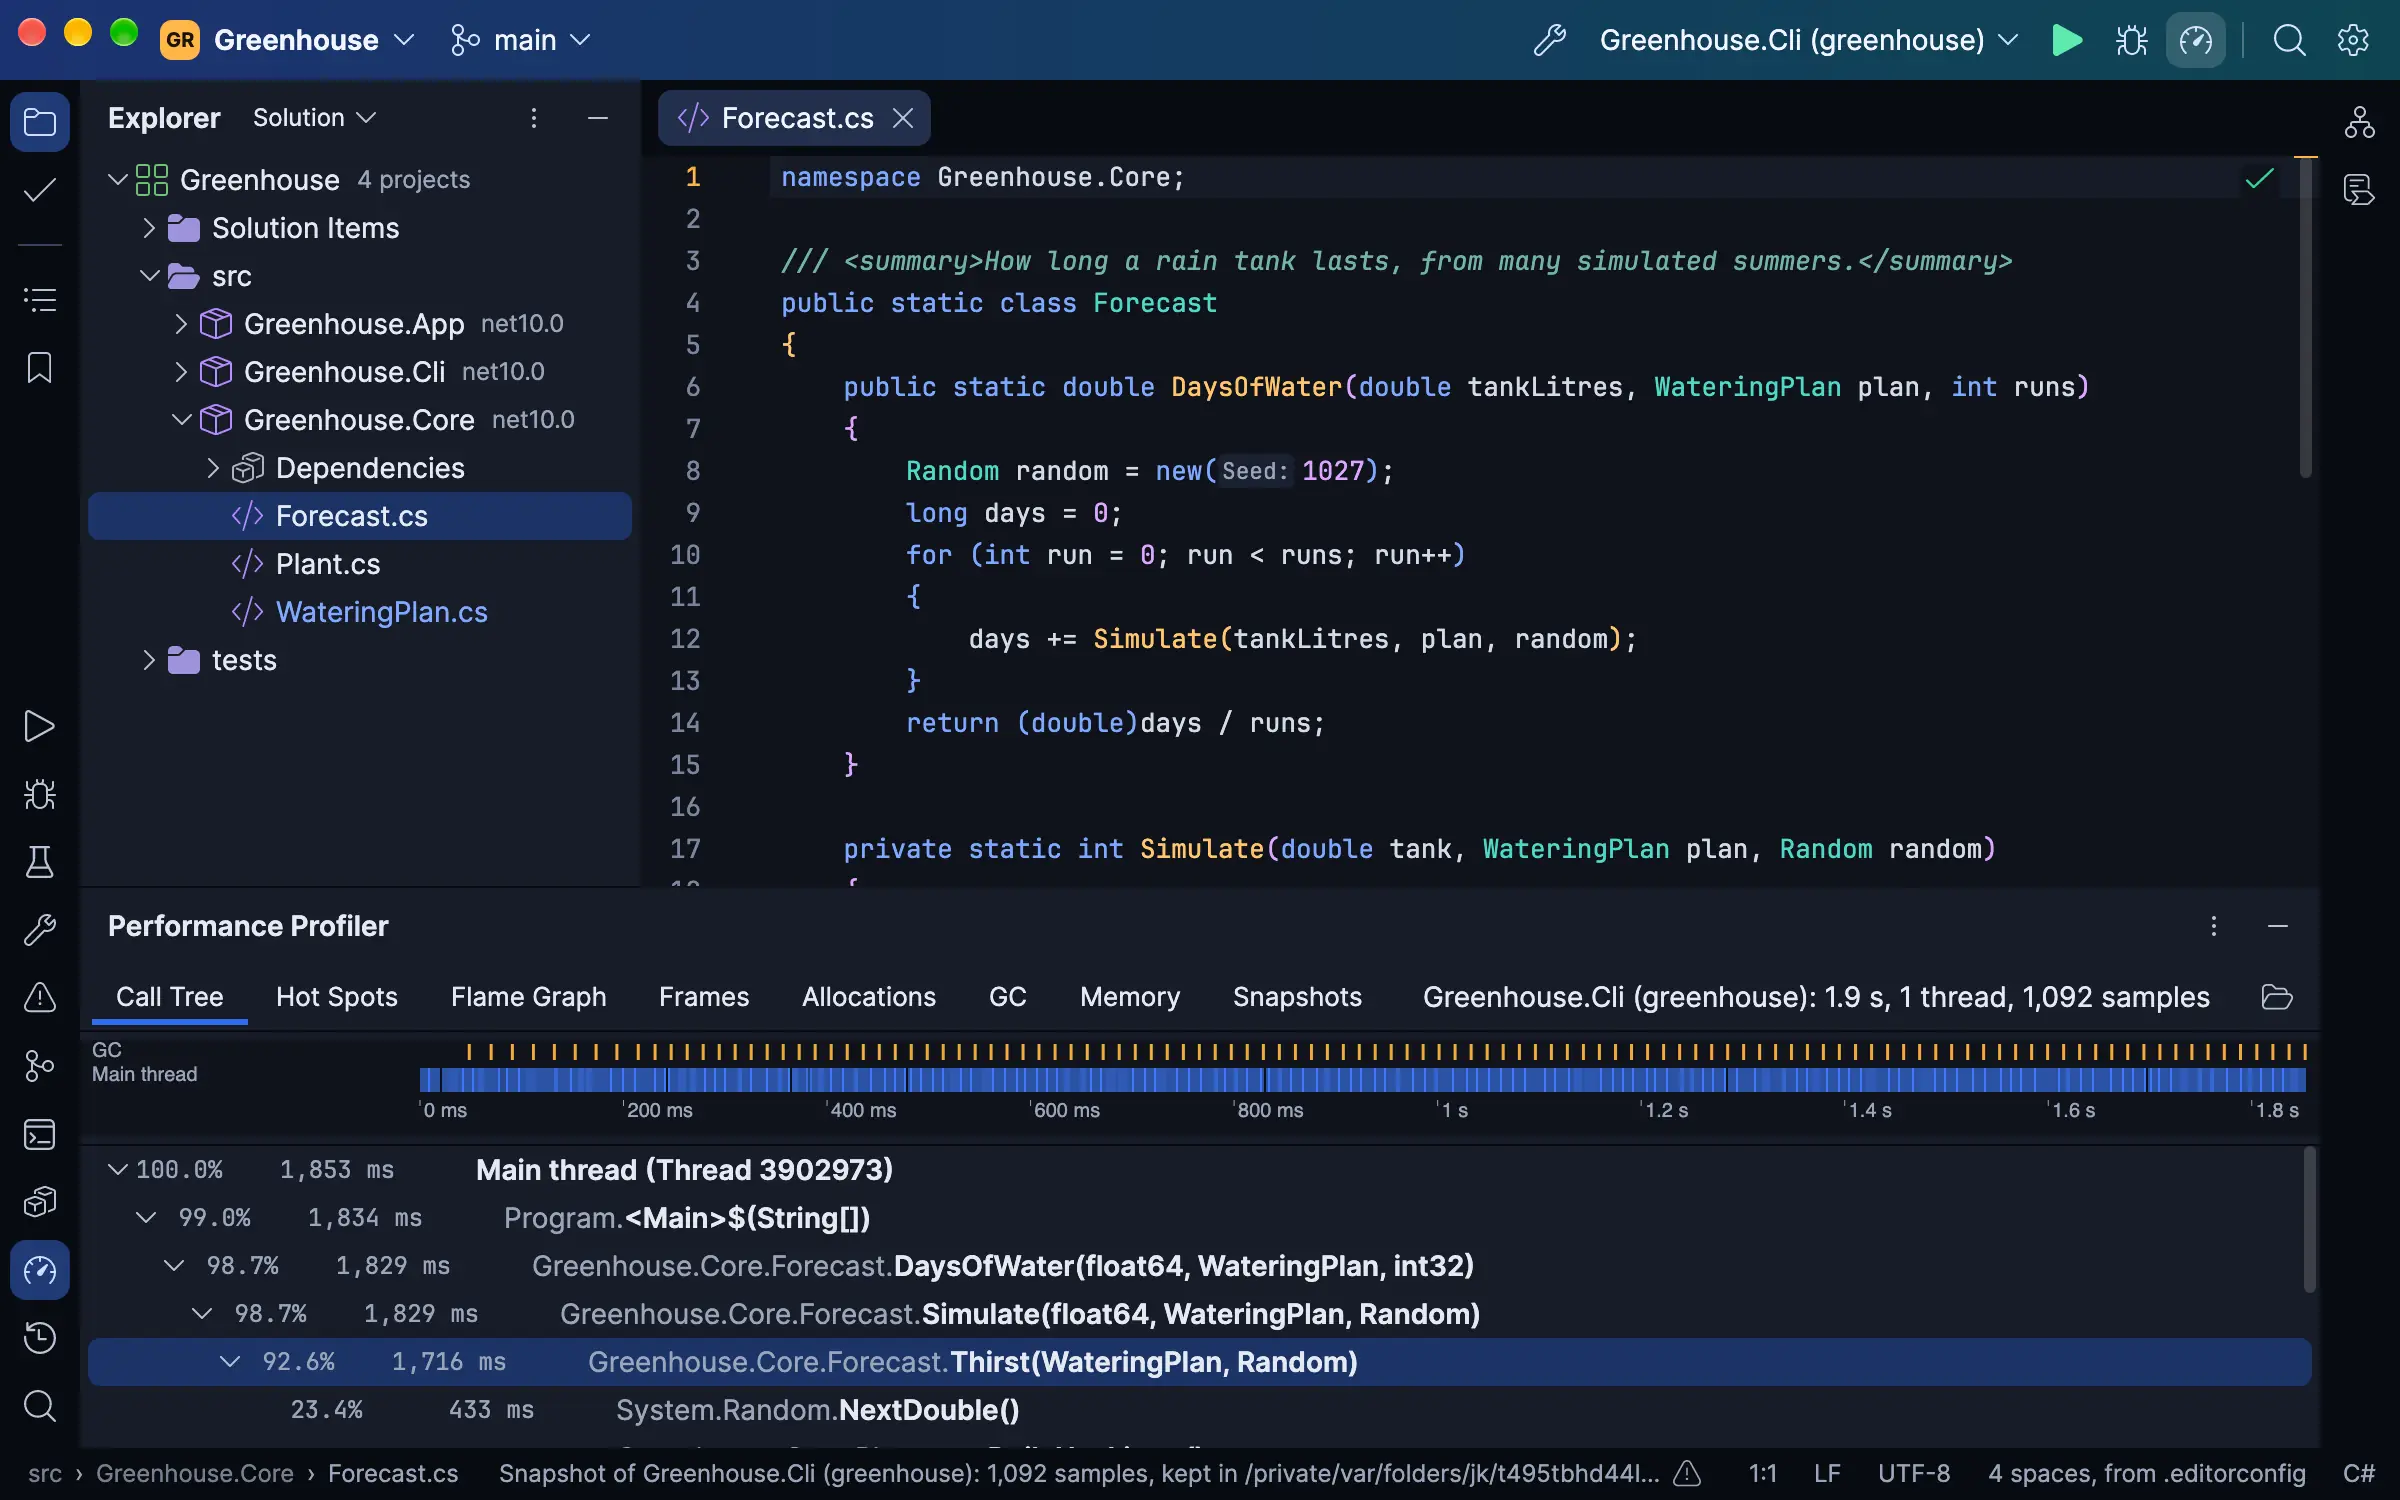Expand the Greenhouse.Cli project node
This screenshot has height=1500, width=2400.
181,372
